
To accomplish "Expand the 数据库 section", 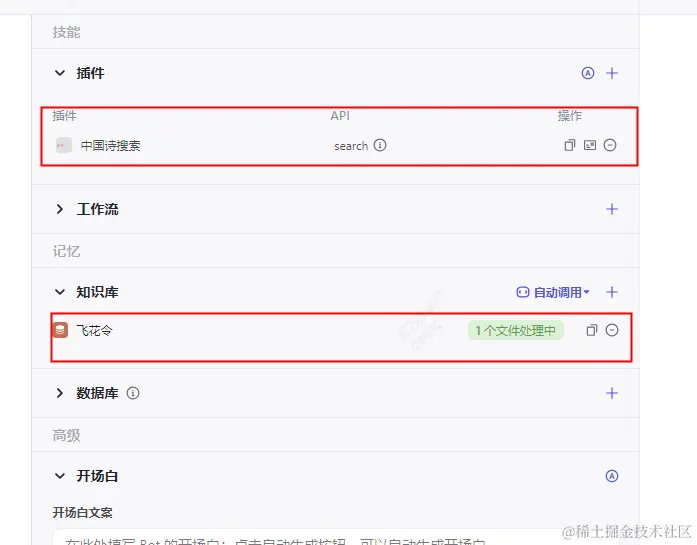I will pos(60,393).
